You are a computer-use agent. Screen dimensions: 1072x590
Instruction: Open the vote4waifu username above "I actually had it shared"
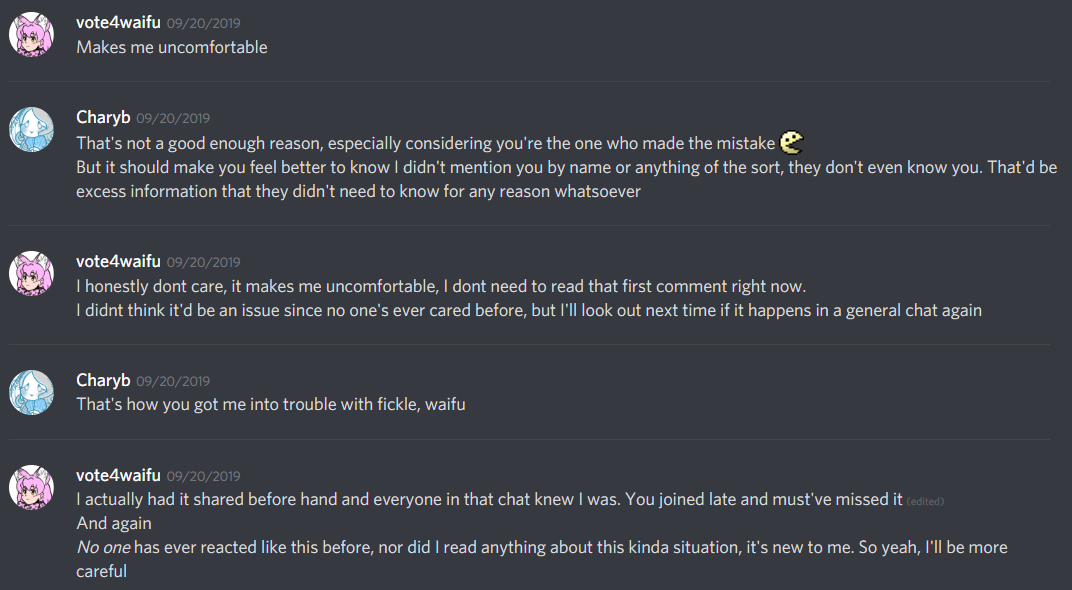coord(118,475)
